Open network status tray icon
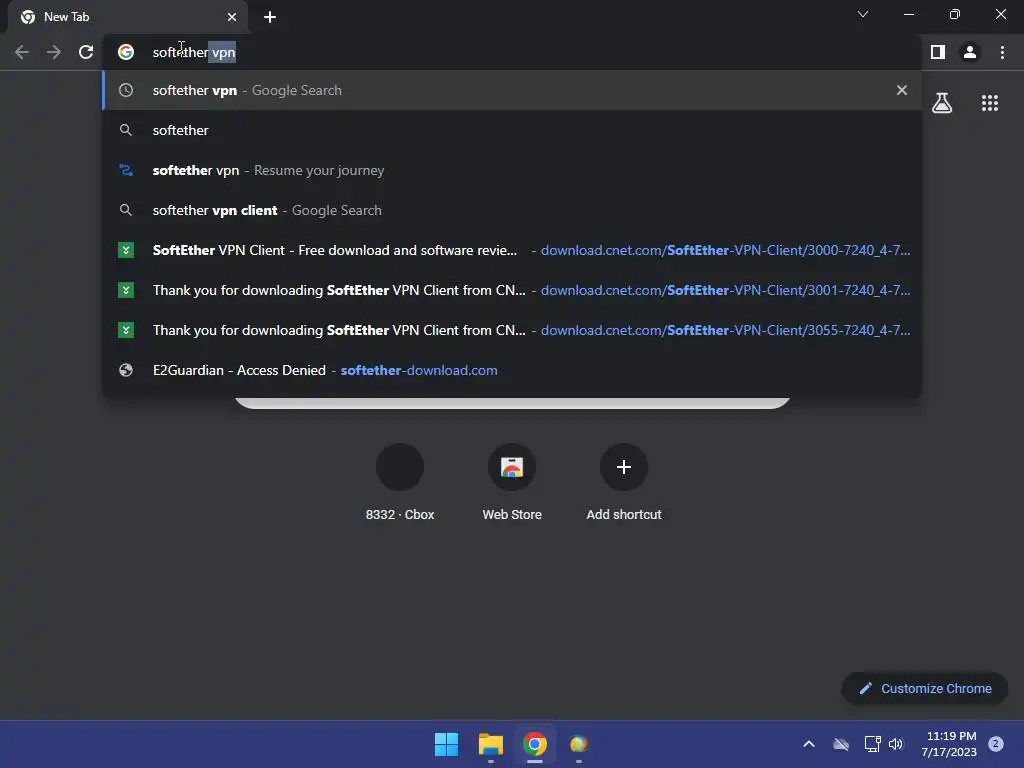The width and height of the screenshot is (1024, 768). (872, 744)
